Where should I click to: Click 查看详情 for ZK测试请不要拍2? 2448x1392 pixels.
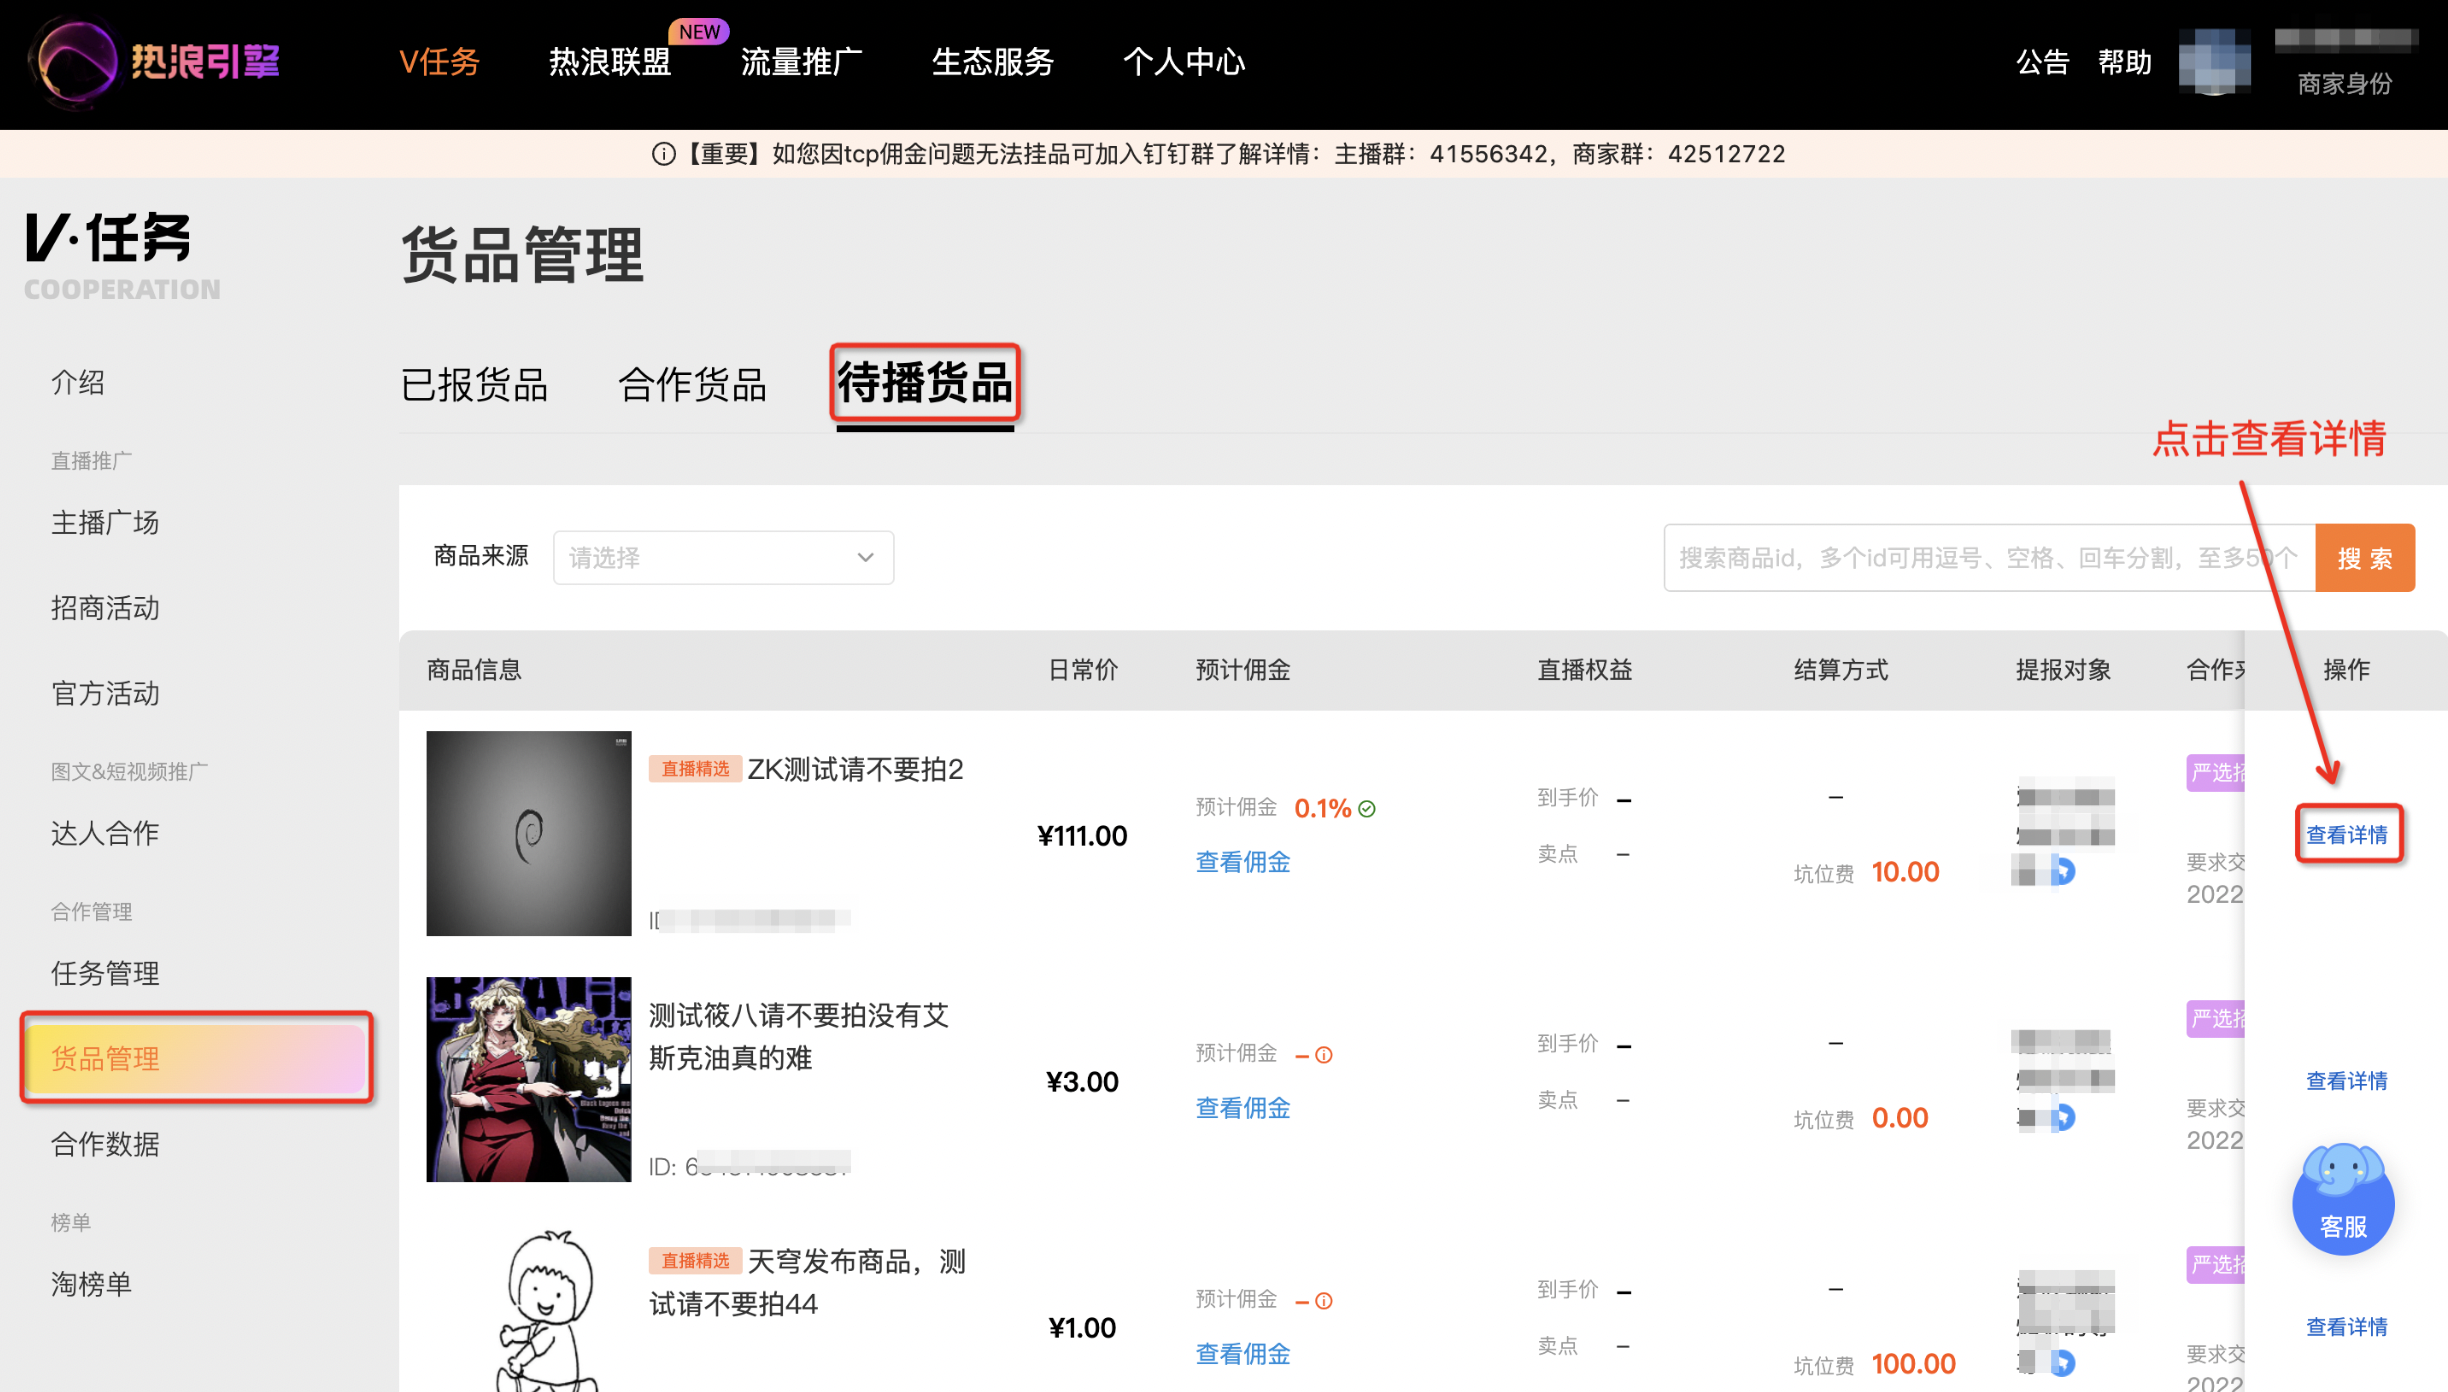[x=2347, y=835]
